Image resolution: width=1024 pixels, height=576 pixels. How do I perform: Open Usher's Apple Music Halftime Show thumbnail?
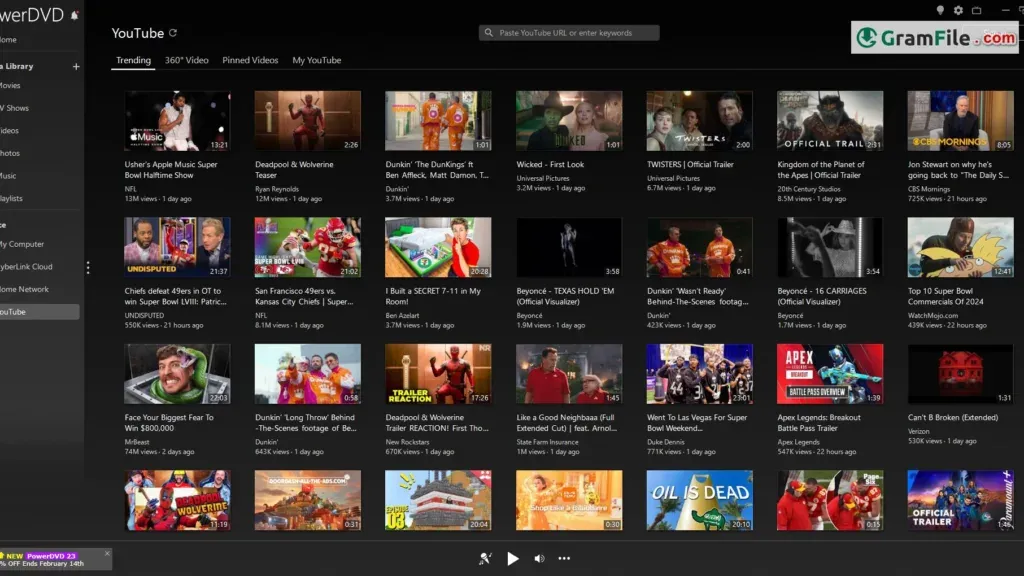177,121
